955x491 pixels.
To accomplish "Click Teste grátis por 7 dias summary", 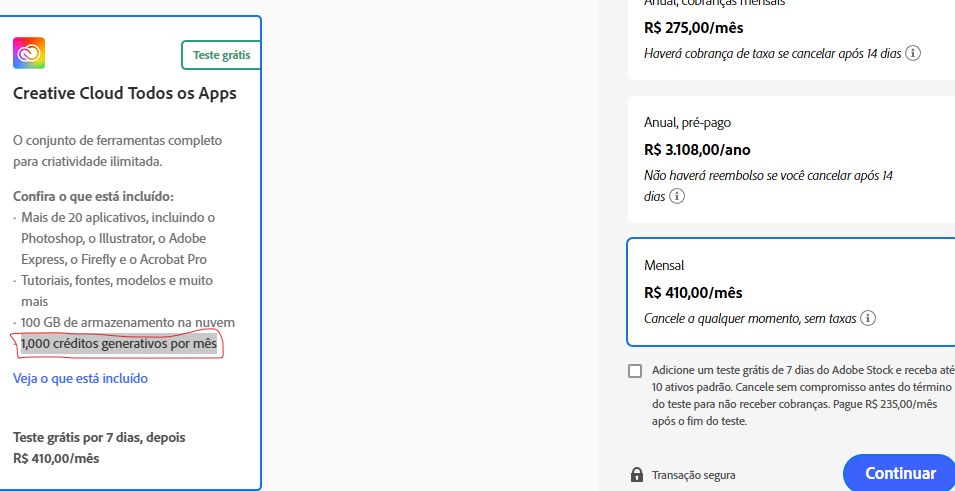I will pos(99,448).
